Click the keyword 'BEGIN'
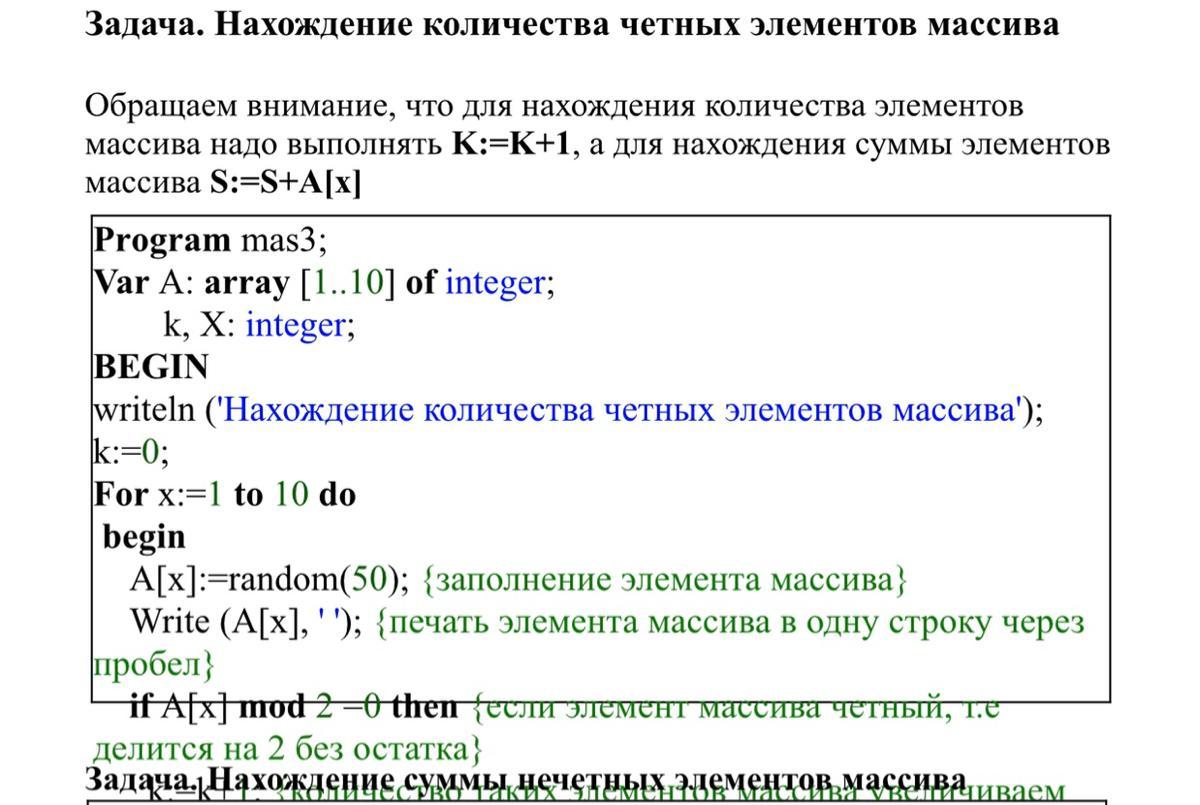The height and width of the screenshot is (805, 1200). (x=151, y=367)
